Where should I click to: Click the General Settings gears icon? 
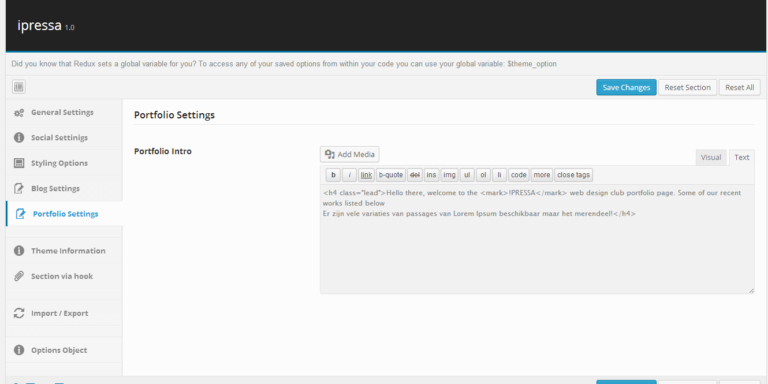point(19,113)
